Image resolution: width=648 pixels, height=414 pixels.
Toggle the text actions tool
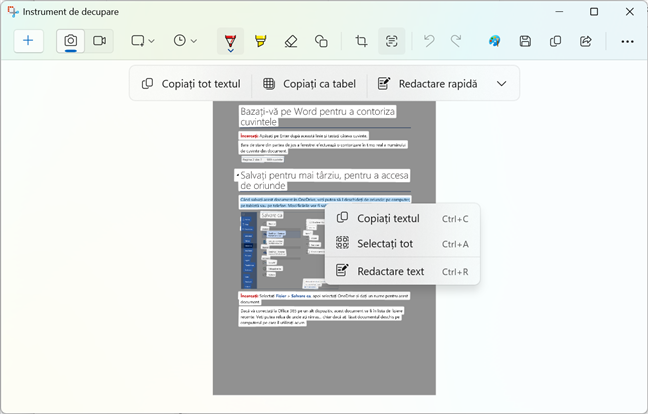pos(392,41)
